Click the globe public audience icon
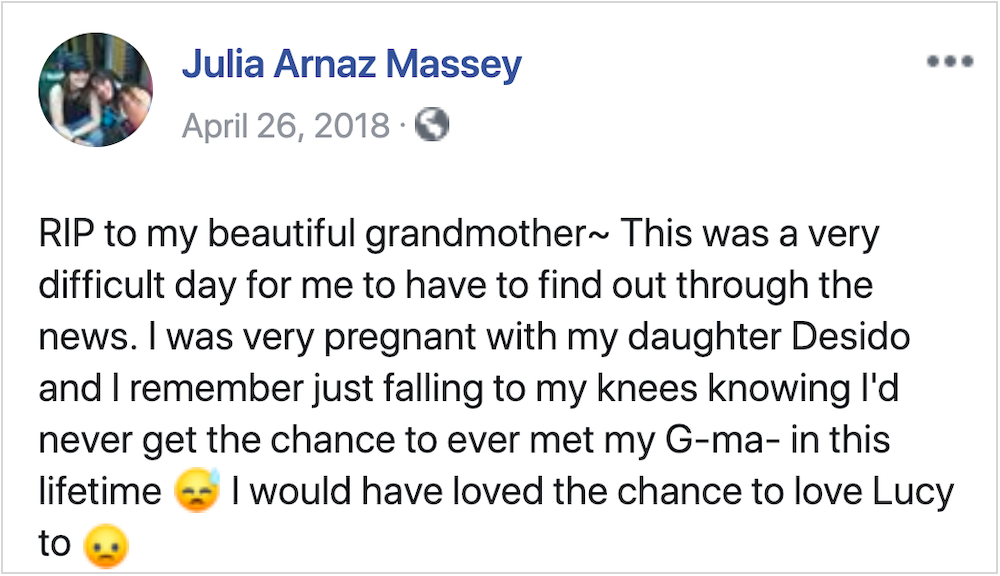Image resolution: width=1000 pixels, height=576 pixels. [x=432, y=124]
